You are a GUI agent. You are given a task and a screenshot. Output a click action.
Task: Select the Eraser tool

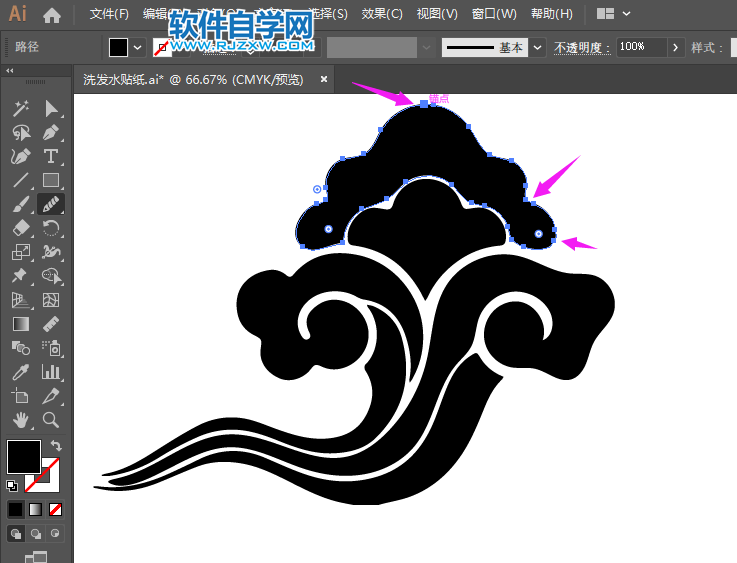pos(21,228)
